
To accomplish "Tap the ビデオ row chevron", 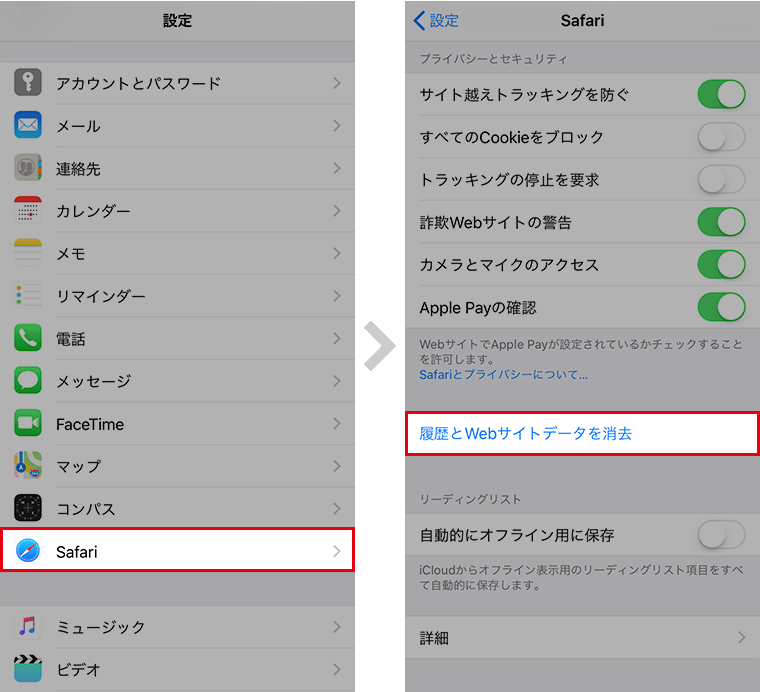I will tap(337, 669).
